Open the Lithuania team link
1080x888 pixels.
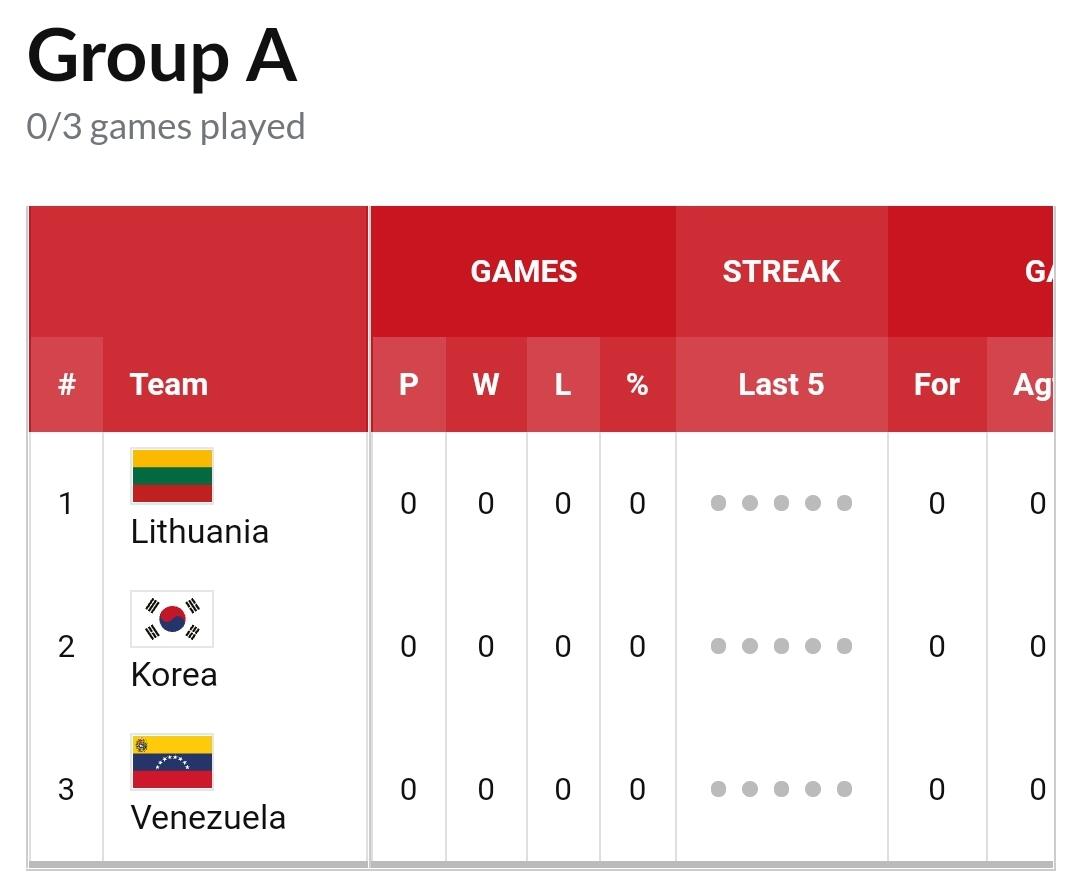[x=200, y=532]
